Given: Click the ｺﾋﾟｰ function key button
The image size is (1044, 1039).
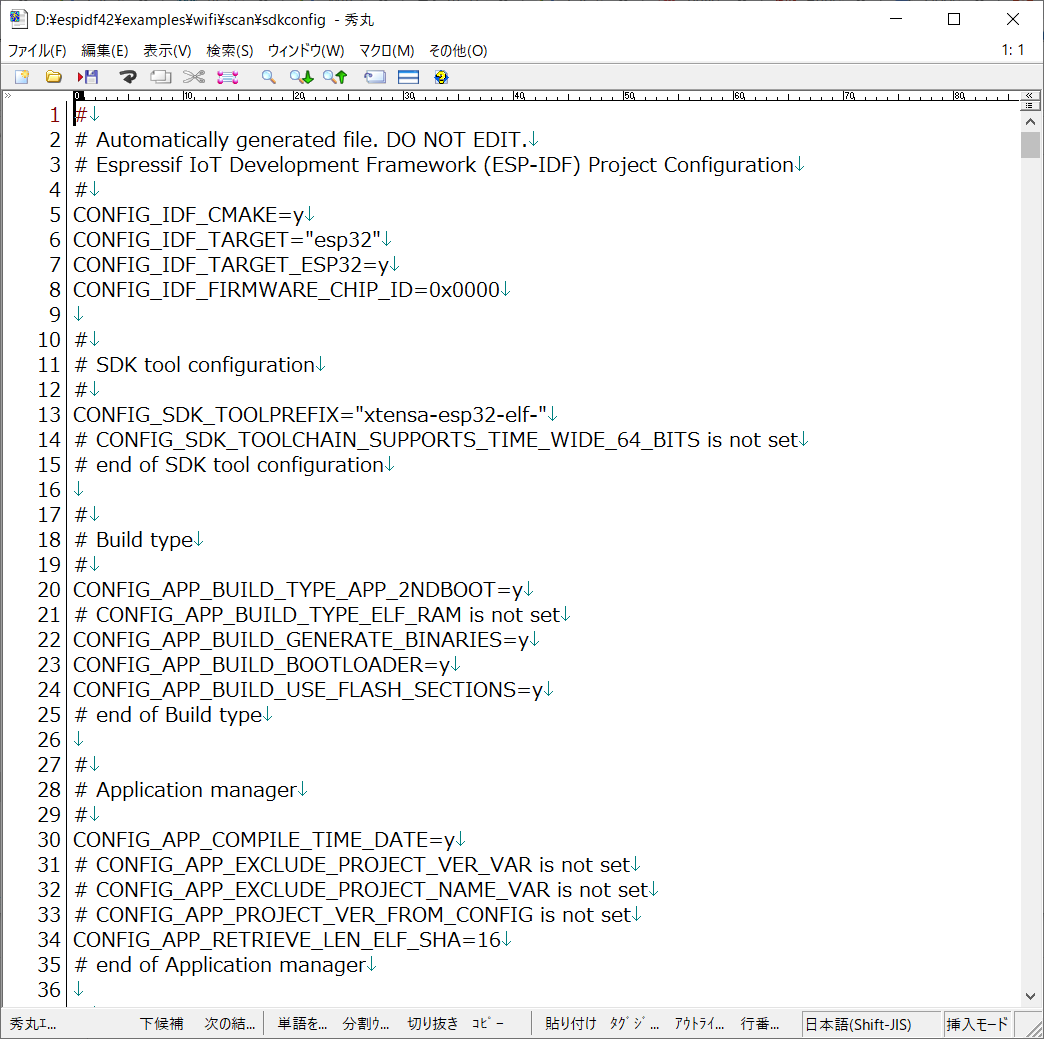Looking at the screenshot, I should (x=488, y=1024).
